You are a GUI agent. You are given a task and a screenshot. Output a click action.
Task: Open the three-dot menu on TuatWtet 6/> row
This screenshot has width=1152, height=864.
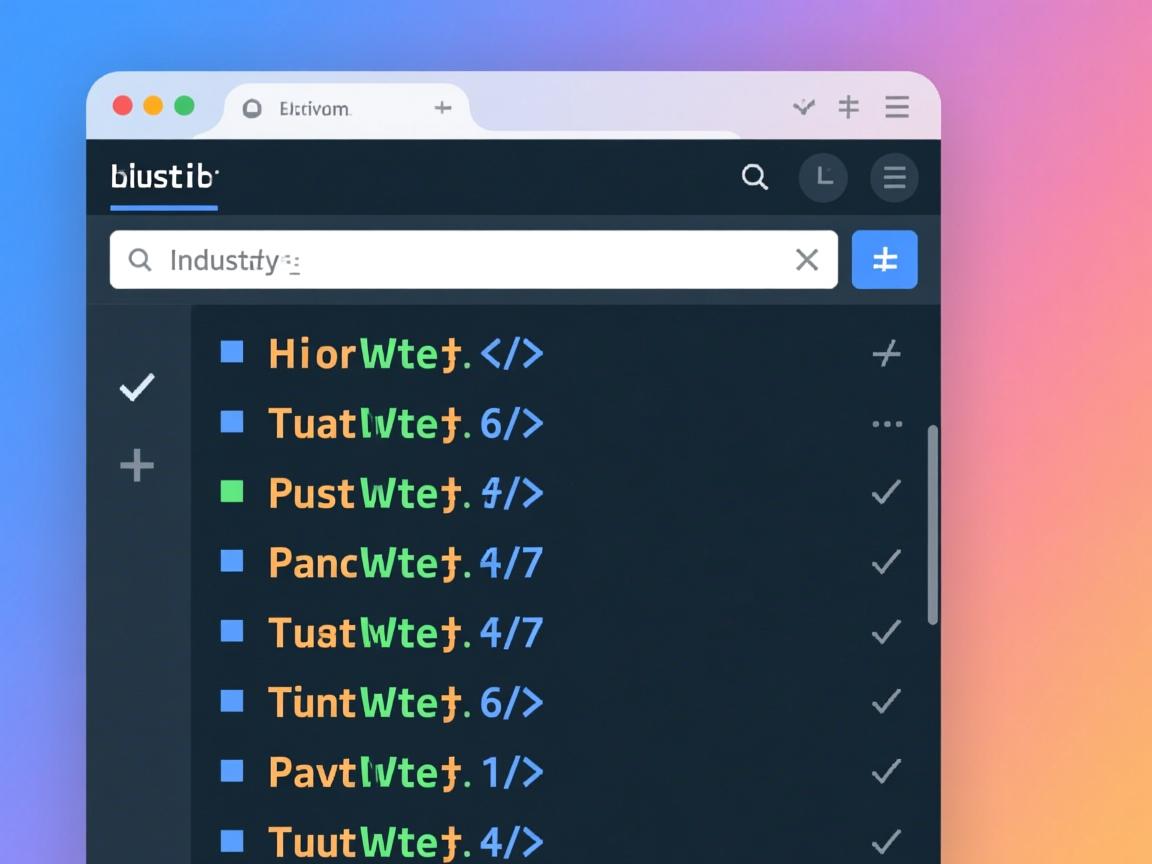pyautogui.click(x=886, y=424)
